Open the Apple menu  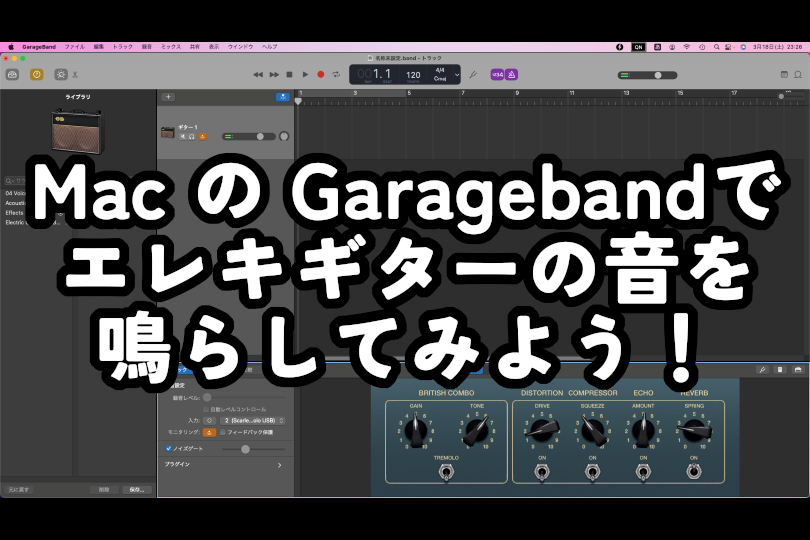click(10, 47)
